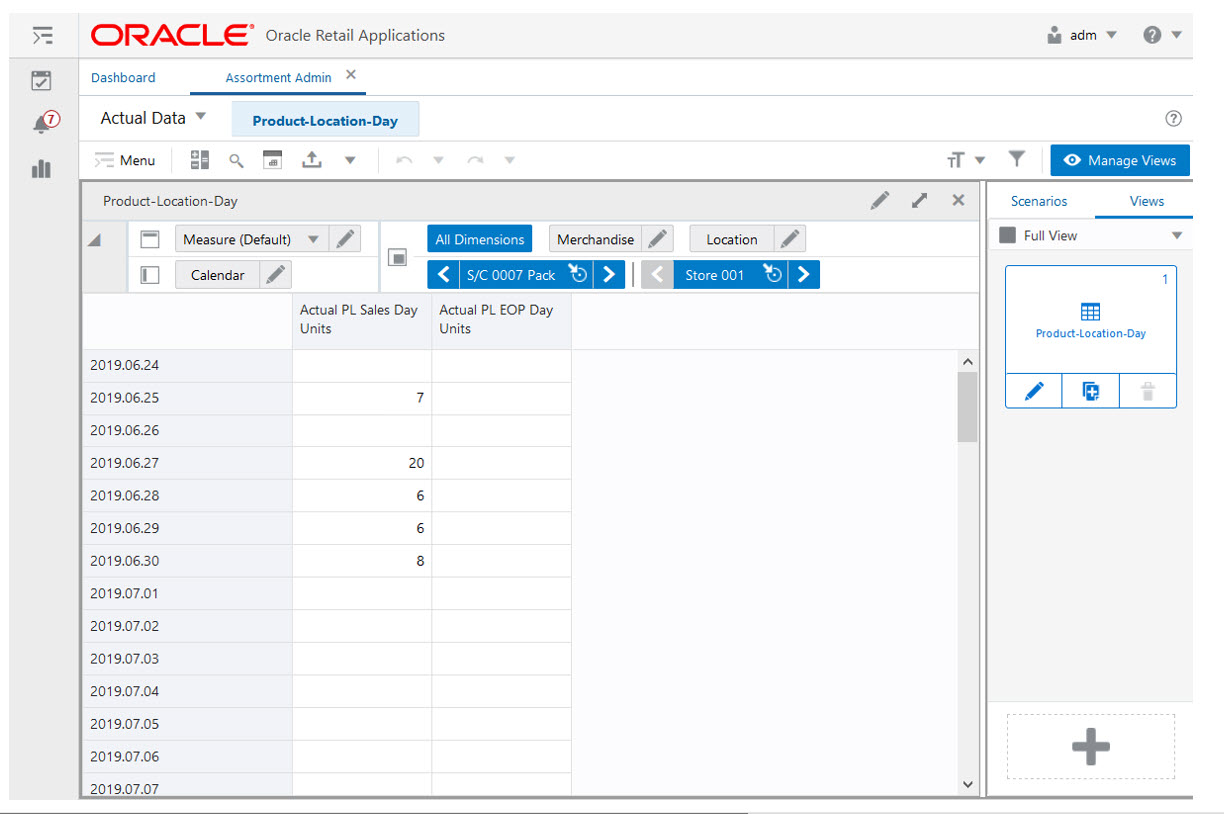Screen dimensions: 1224x814
Task: Go to previous item before S/C 0007 Pack
Action: point(443,275)
